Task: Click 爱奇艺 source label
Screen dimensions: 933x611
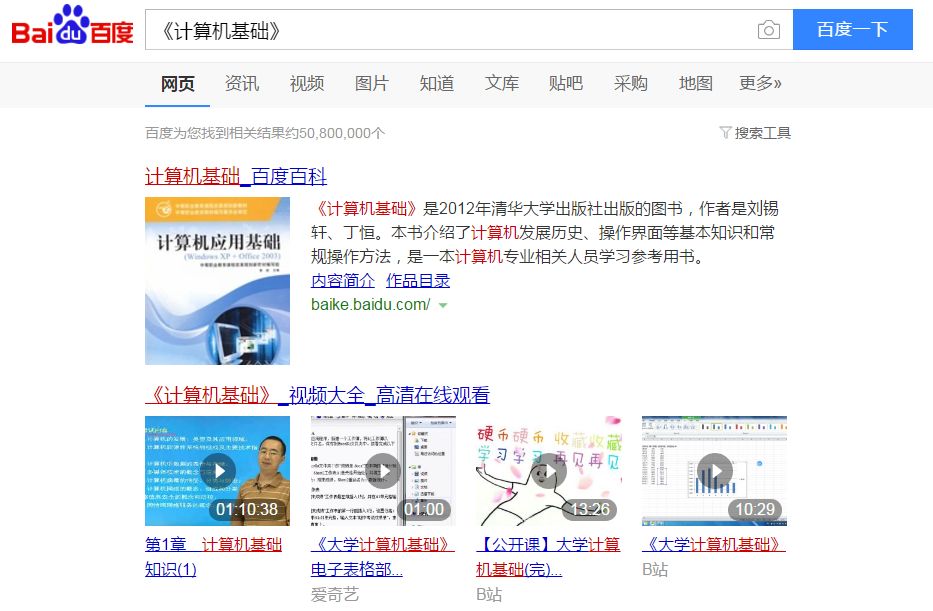Action: pos(335,594)
